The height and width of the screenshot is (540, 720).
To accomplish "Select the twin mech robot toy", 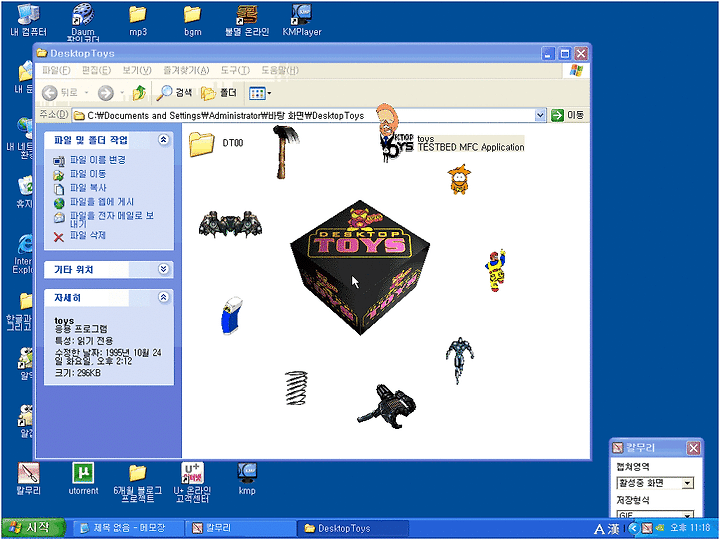I will (x=231, y=224).
